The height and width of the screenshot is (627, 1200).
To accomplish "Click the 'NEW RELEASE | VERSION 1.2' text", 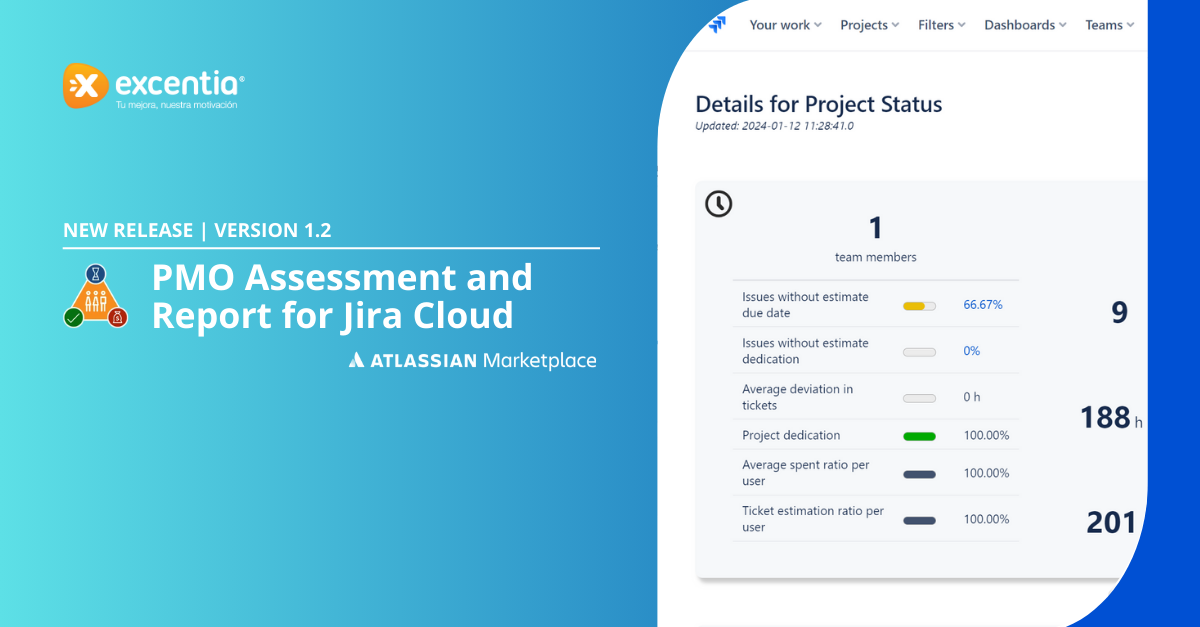I will (197, 230).
